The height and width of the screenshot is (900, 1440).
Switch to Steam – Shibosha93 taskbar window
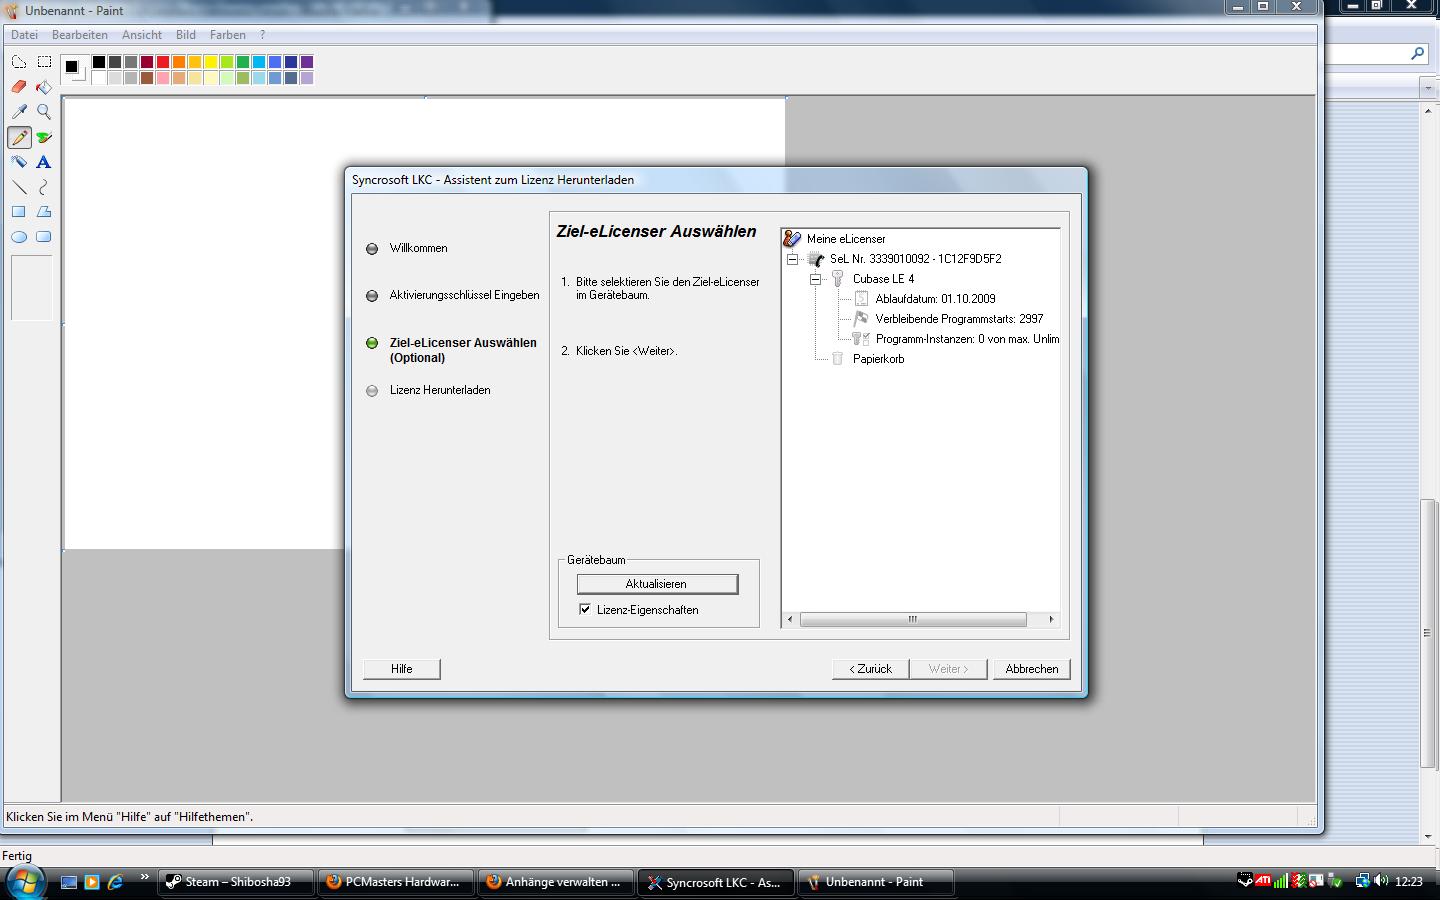click(x=236, y=882)
